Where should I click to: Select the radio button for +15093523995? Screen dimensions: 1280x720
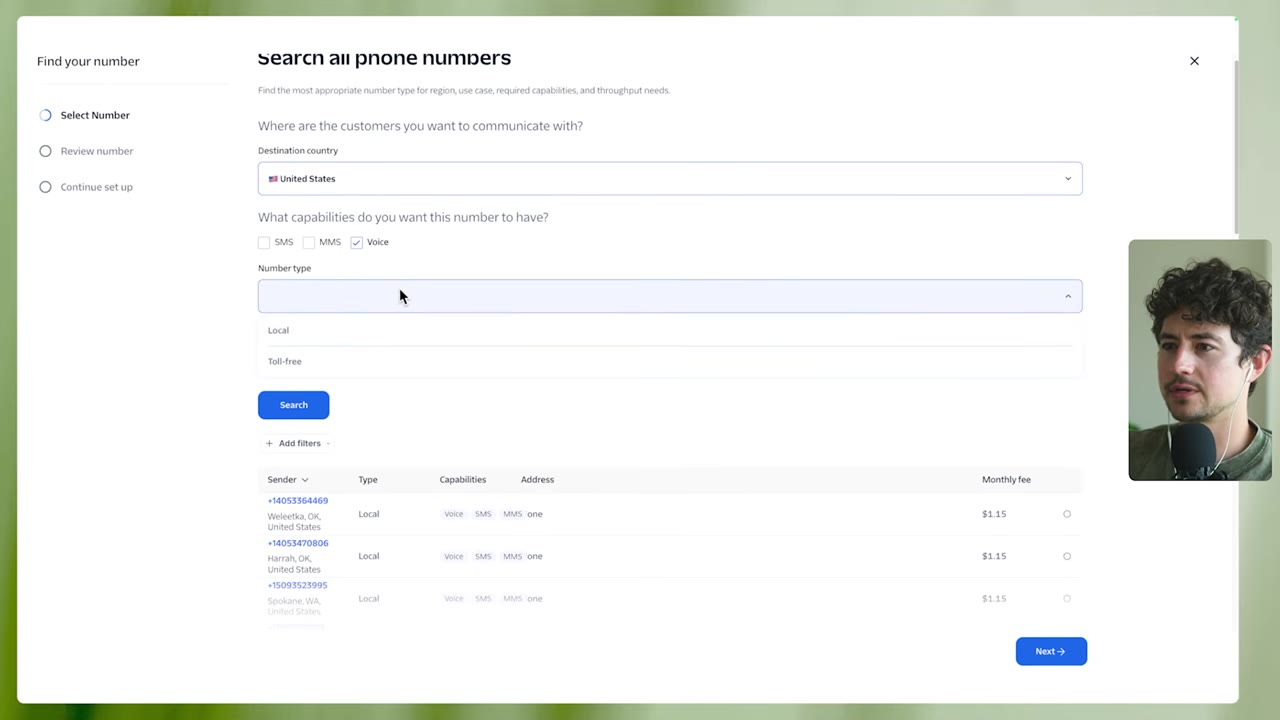tap(1067, 598)
